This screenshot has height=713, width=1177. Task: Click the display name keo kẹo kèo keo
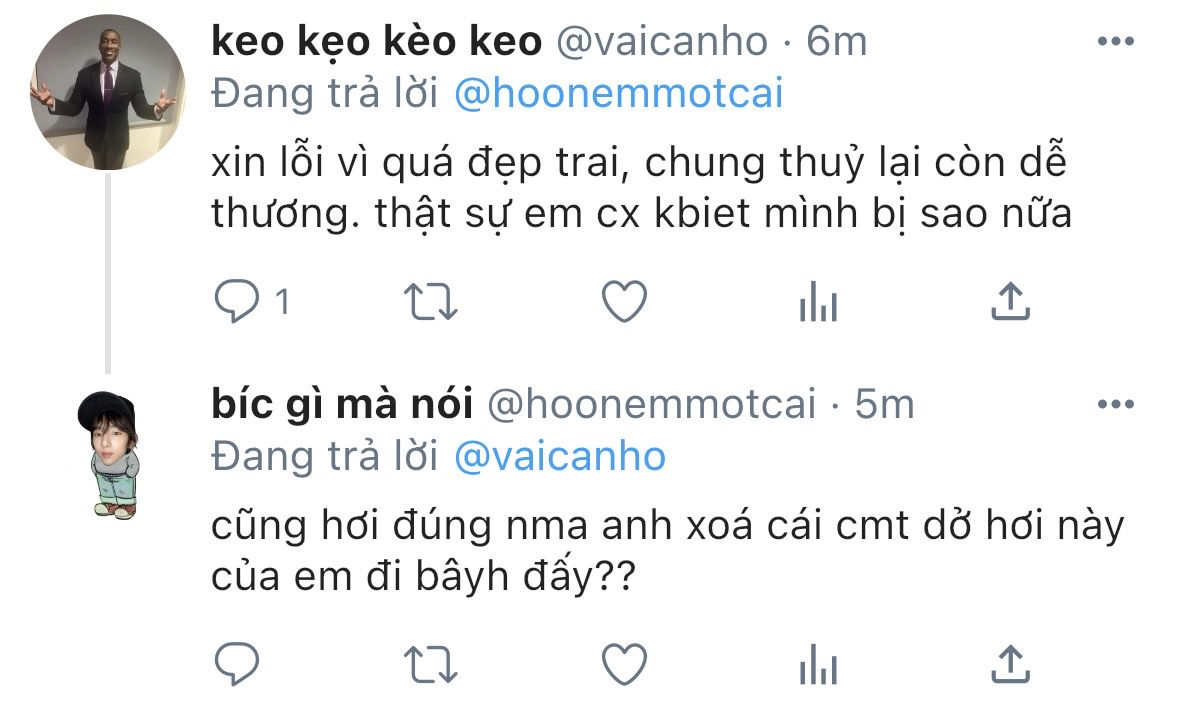(x=377, y=41)
